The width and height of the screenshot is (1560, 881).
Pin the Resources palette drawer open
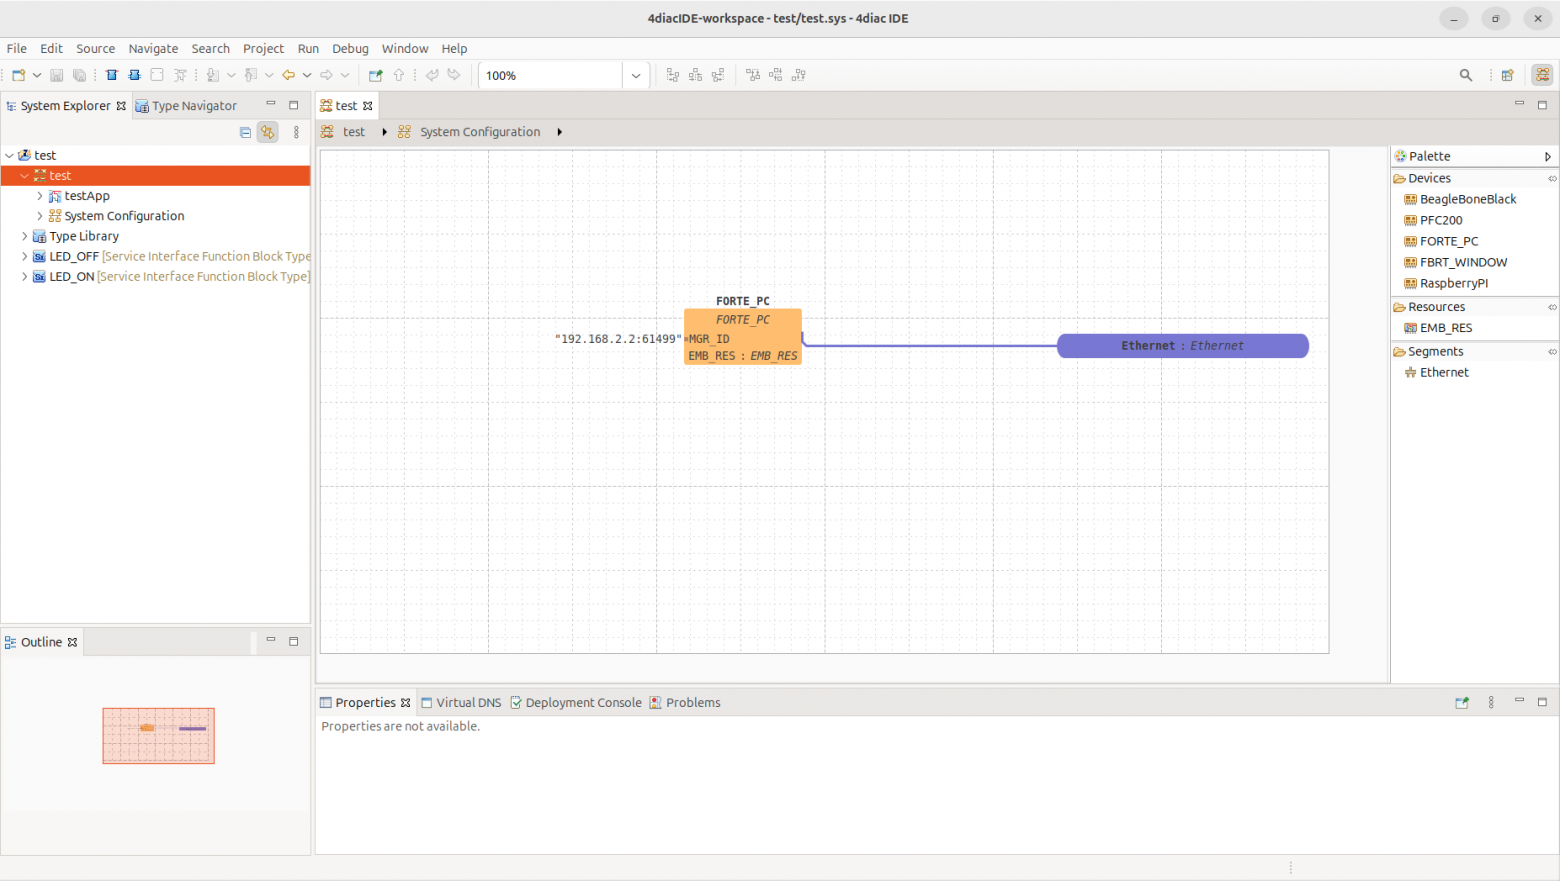(x=1552, y=308)
